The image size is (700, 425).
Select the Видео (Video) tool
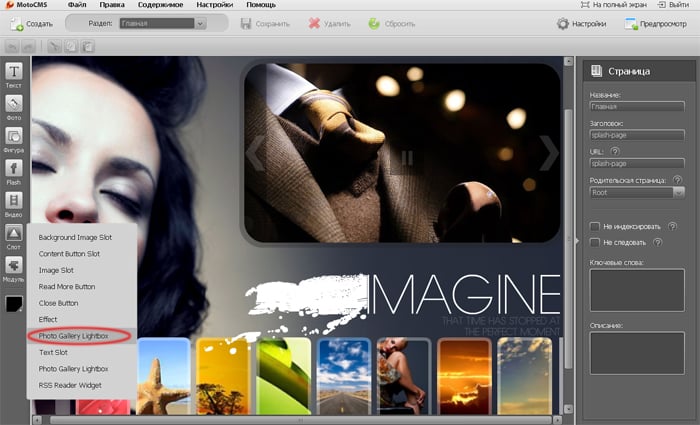pyautogui.click(x=15, y=204)
